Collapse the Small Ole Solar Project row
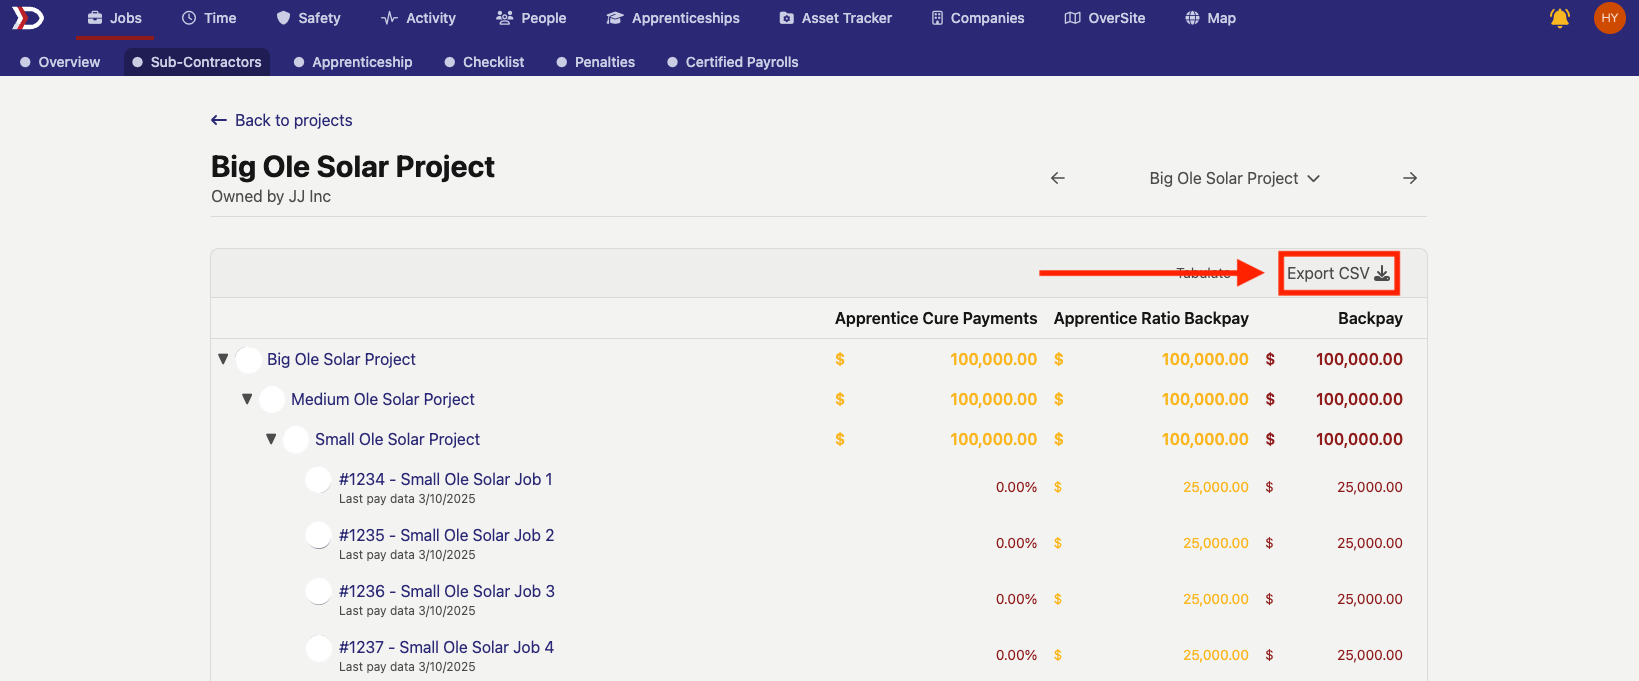 coord(271,439)
